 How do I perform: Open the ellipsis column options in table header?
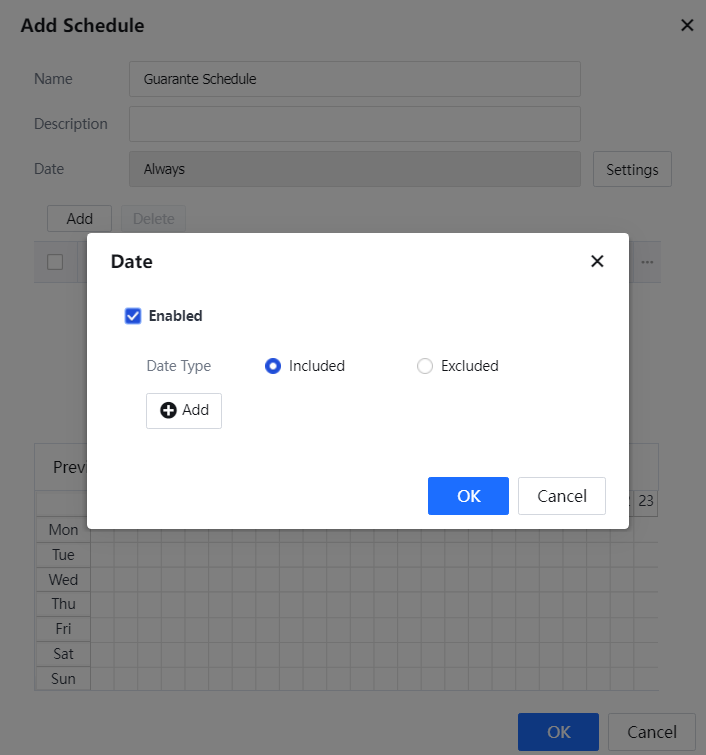[647, 262]
